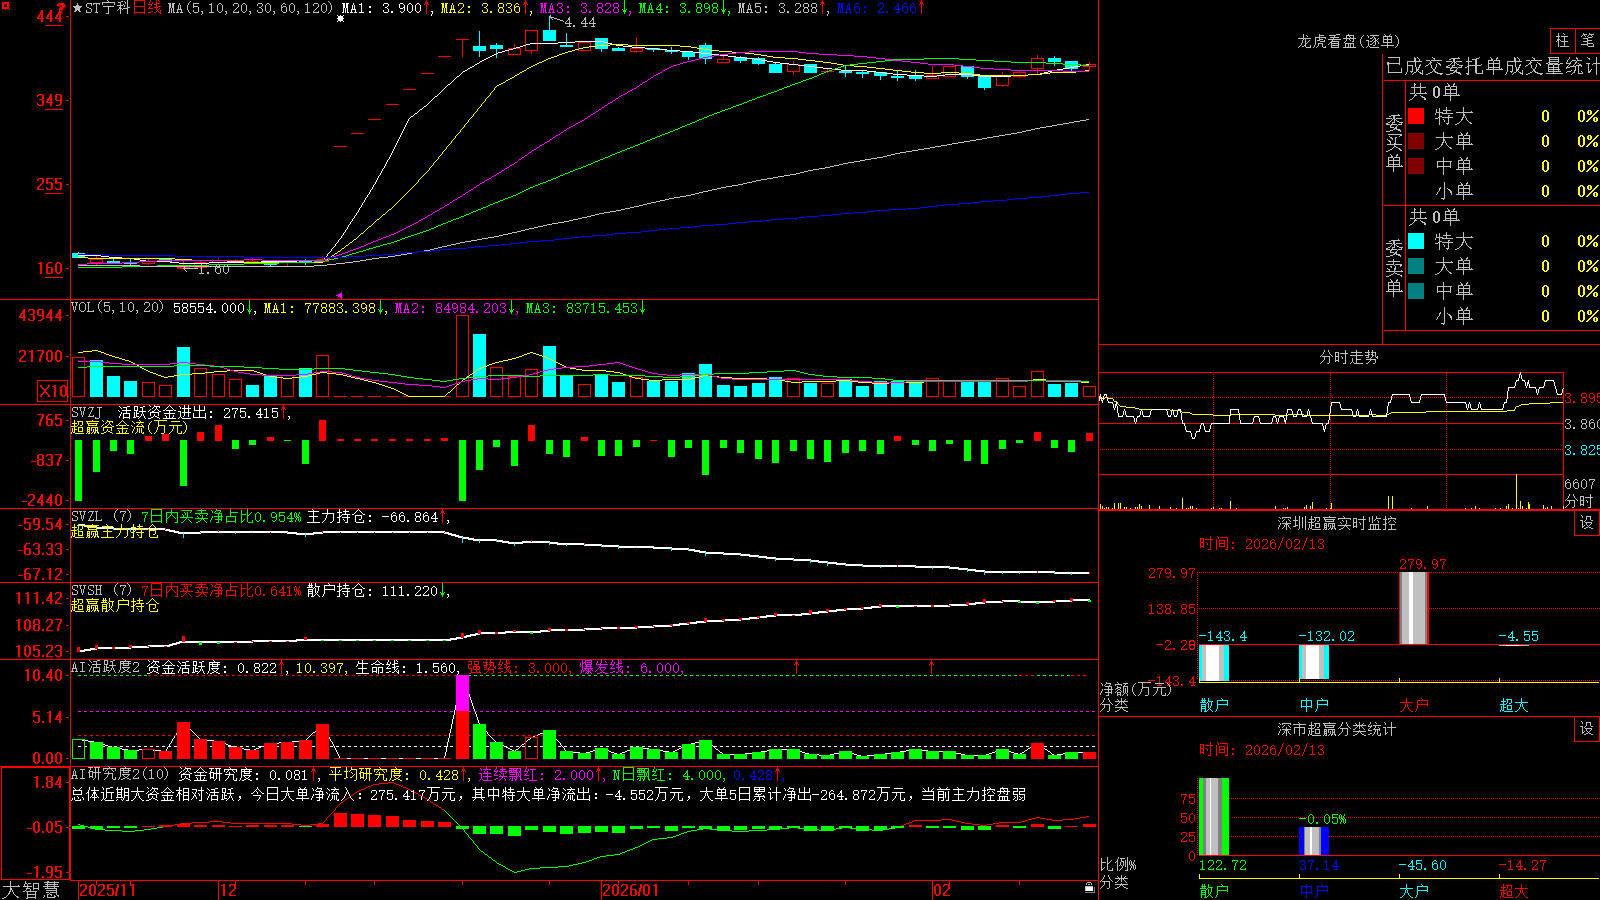This screenshot has height=900, width=1600.
Task: Click the small red square icon at the window corner
Action: [4, 4]
